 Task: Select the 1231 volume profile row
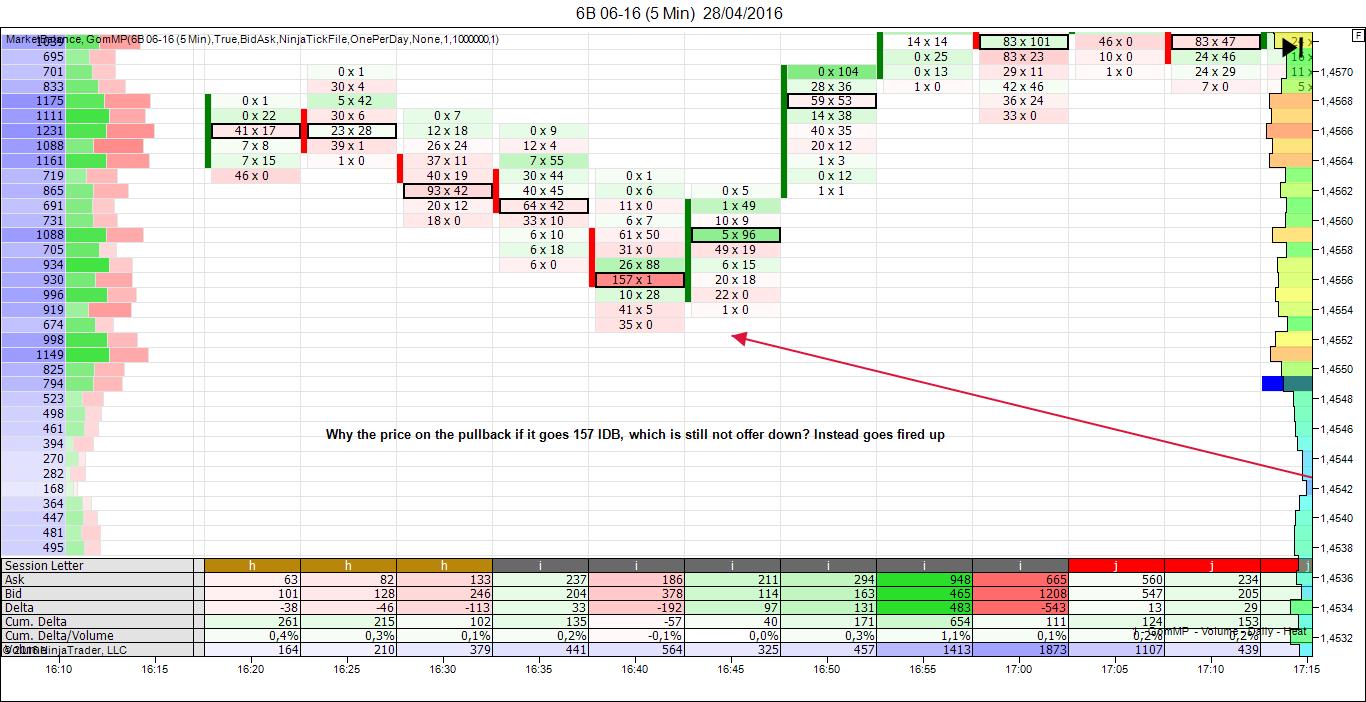coord(79,131)
